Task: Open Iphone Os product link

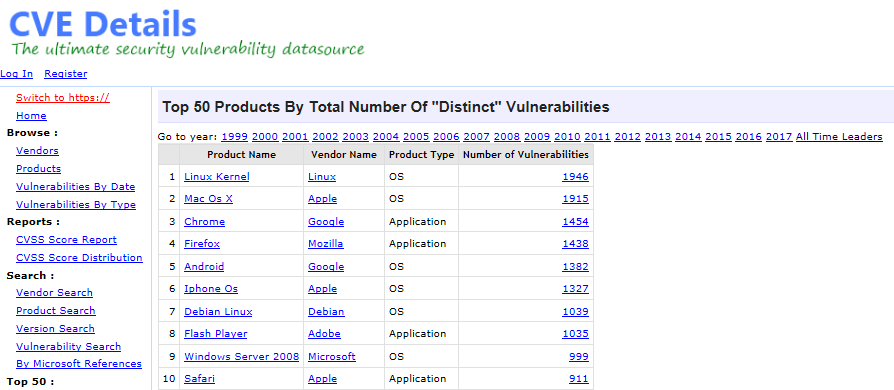Action: 211,289
